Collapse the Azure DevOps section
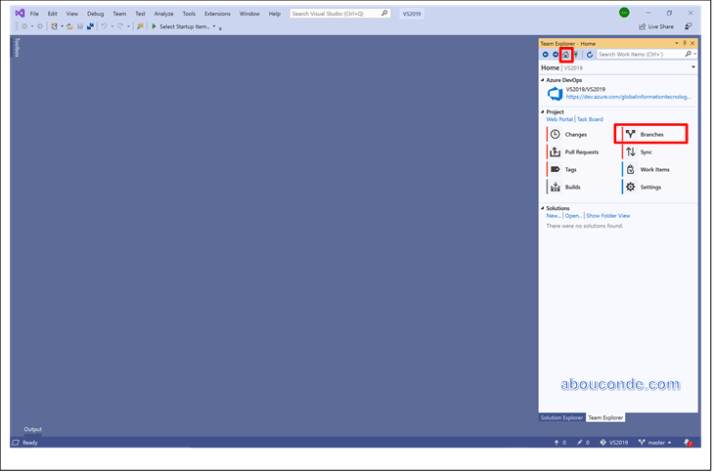 coord(543,79)
